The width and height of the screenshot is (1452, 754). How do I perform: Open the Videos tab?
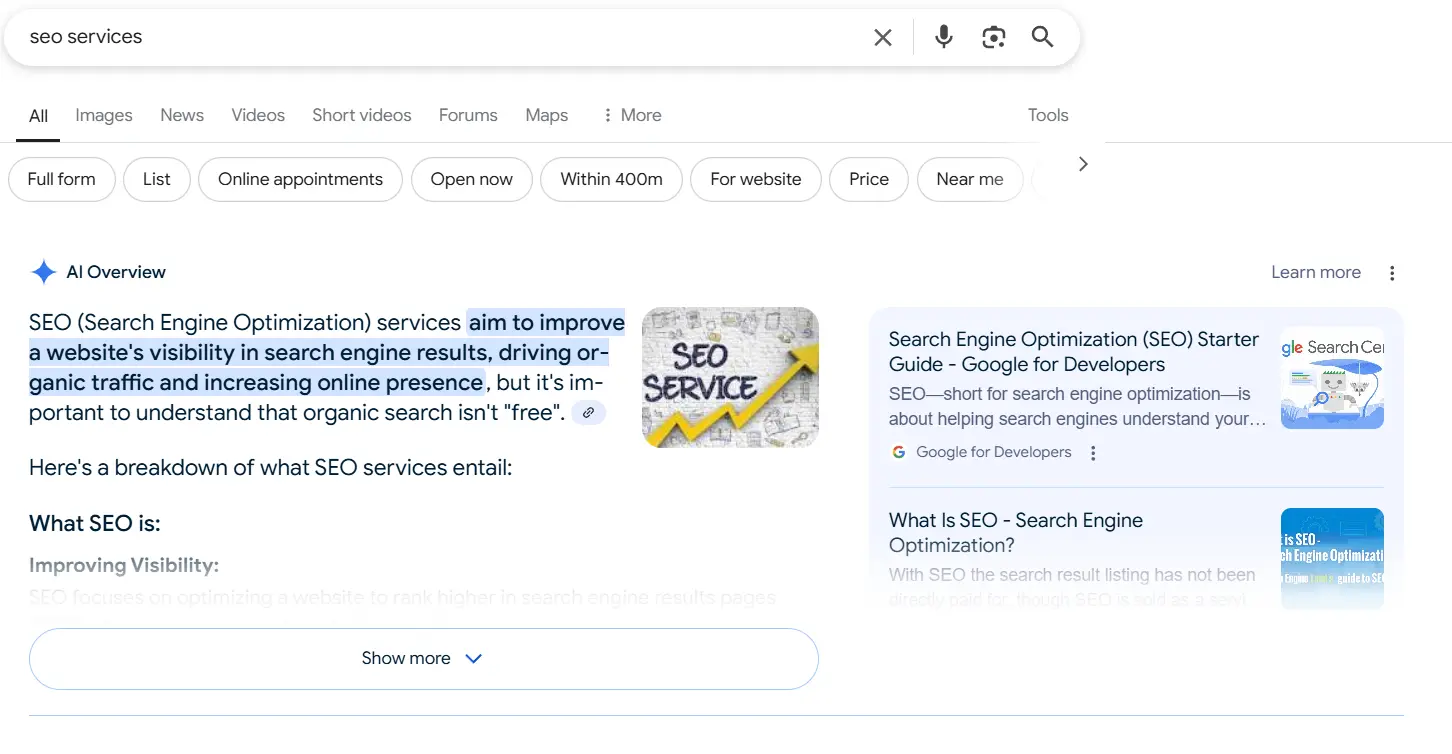coord(258,115)
